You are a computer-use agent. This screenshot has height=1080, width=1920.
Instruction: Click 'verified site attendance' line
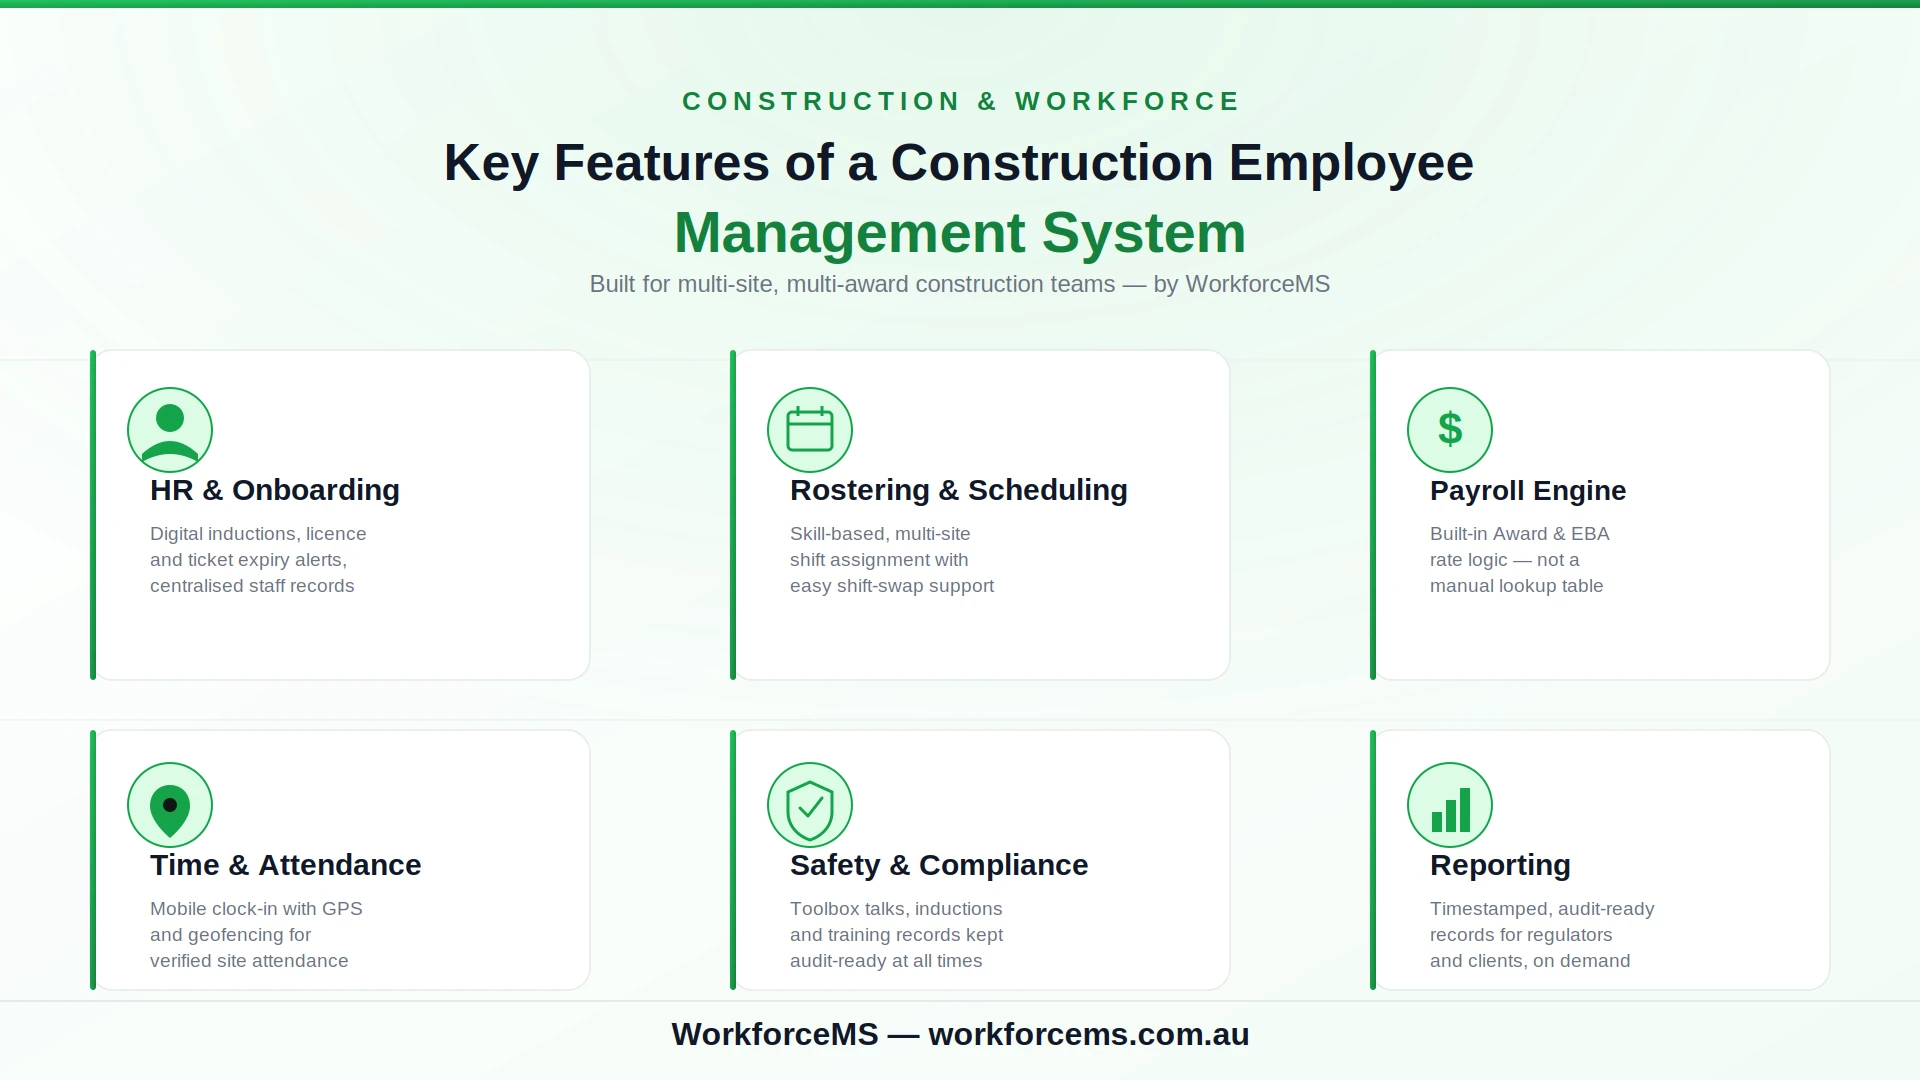coord(249,961)
